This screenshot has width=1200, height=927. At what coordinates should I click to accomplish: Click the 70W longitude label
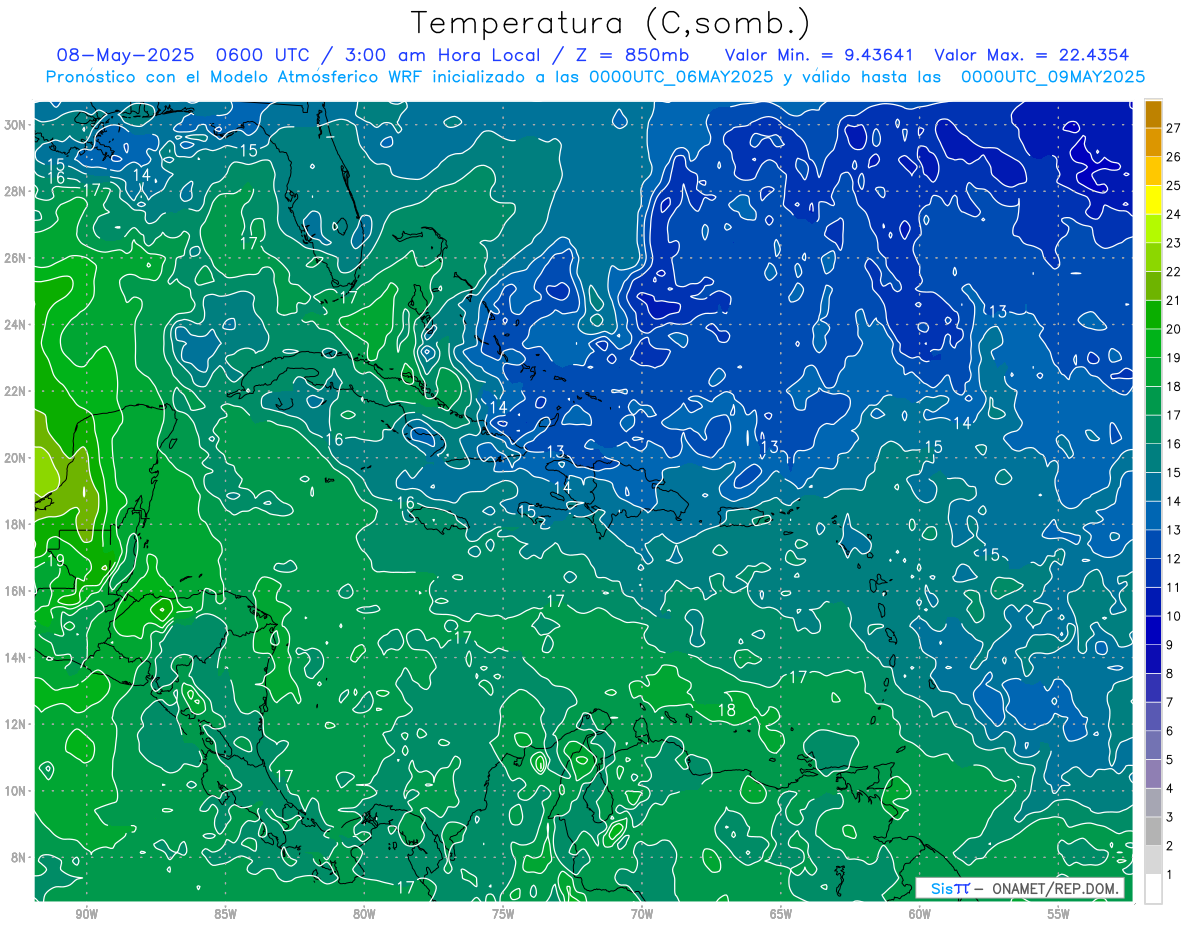click(643, 914)
